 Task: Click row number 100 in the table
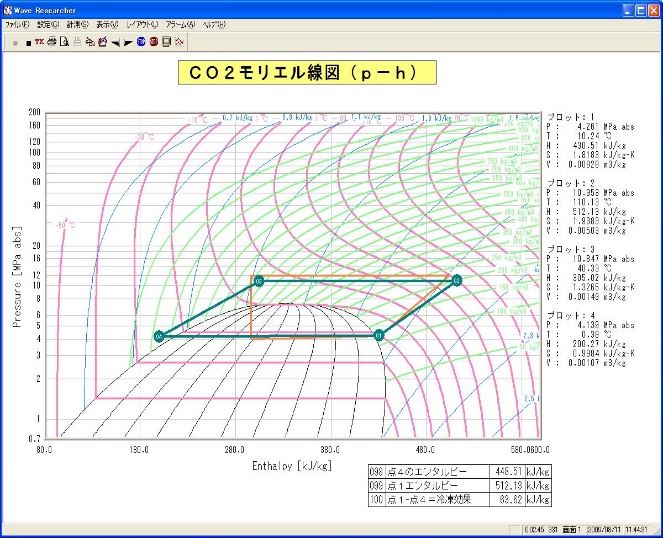click(377, 499)
